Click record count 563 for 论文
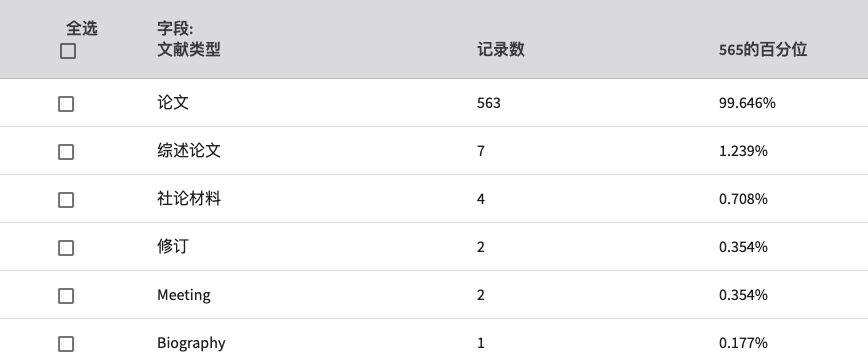868x364 pixels. 489,103
